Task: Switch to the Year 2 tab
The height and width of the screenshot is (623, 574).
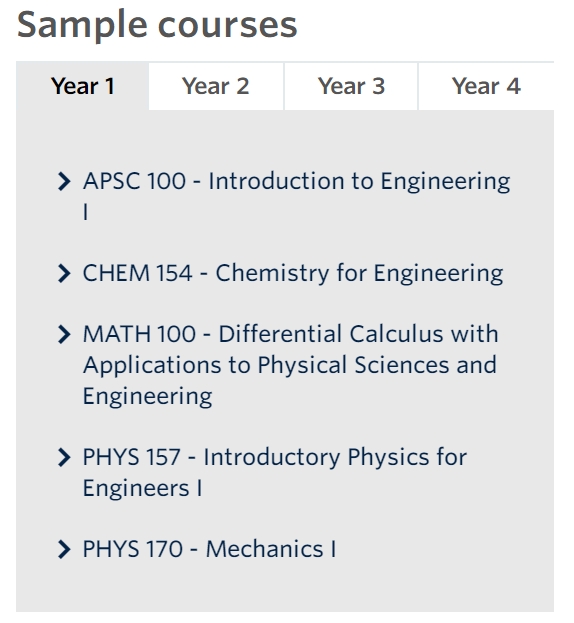Action: [x=216, y=86]
